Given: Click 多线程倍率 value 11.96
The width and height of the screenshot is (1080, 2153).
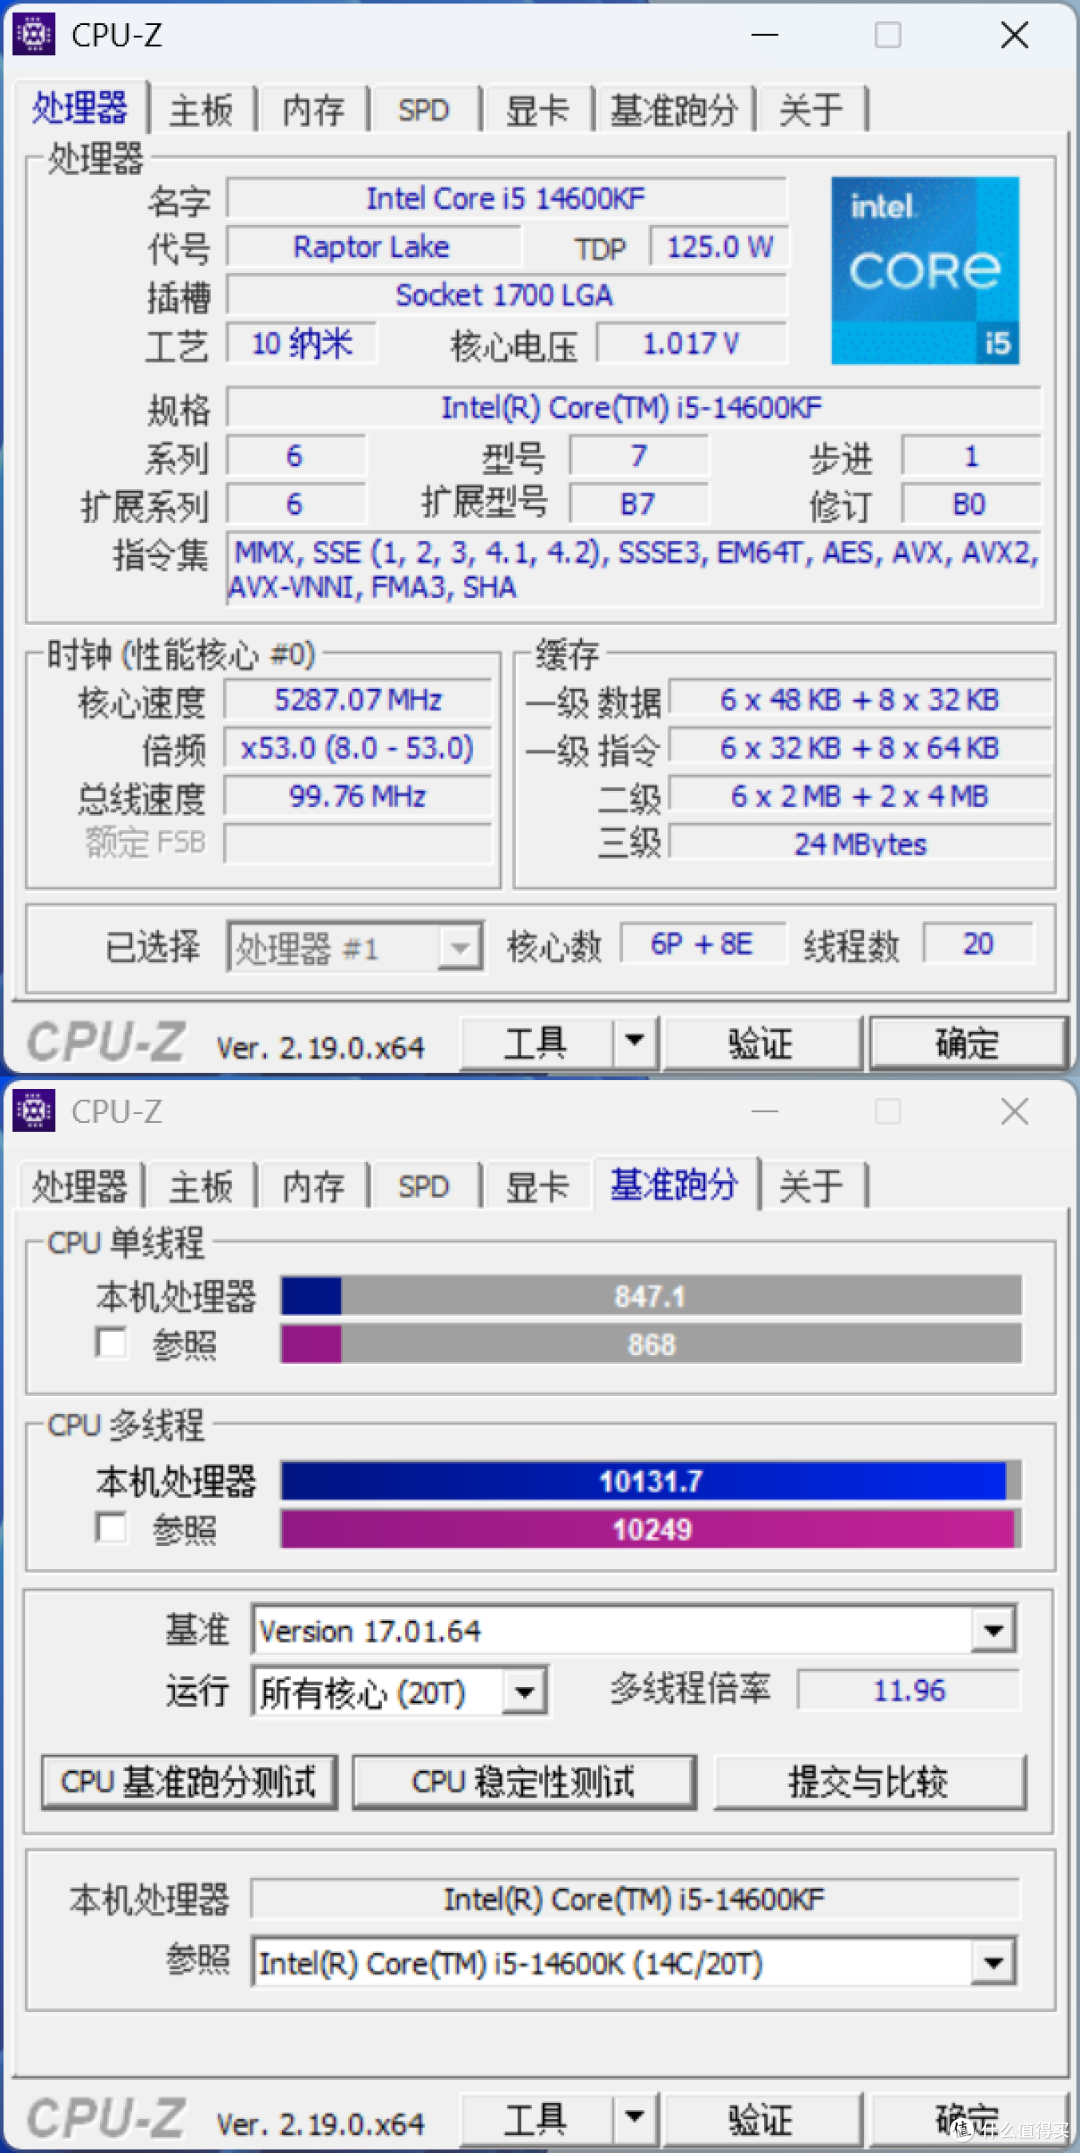Looking at the screenshot, I should coord(909,1690).
